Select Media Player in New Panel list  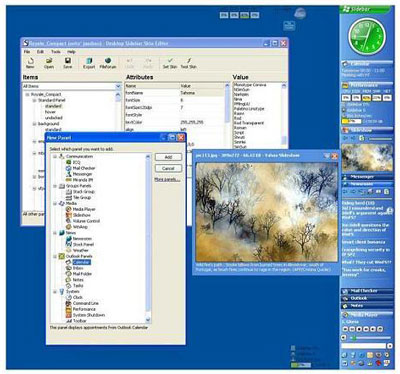(81, 209)
